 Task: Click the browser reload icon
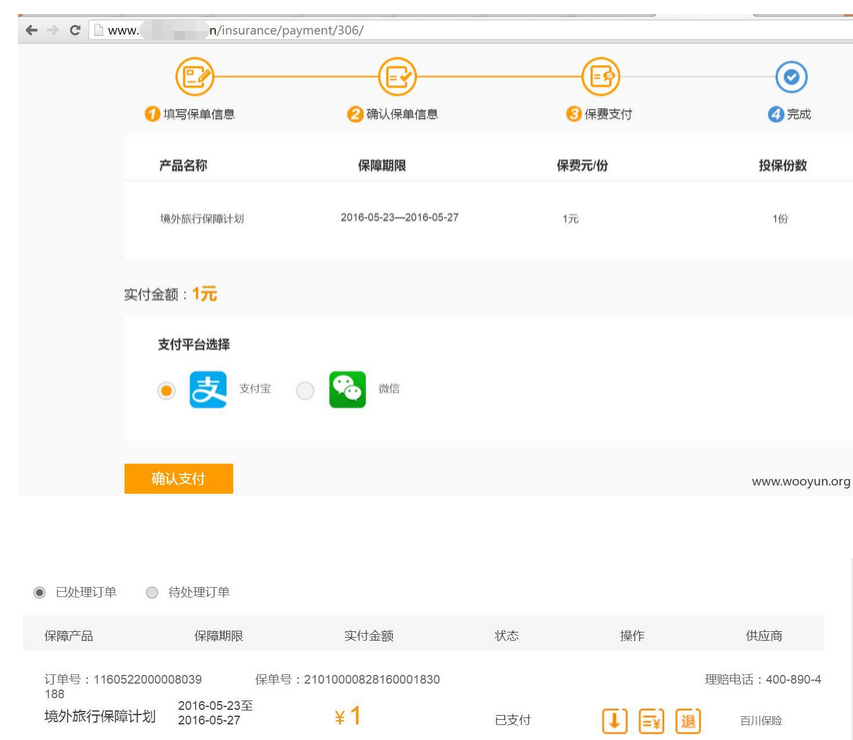pos(75,30)
